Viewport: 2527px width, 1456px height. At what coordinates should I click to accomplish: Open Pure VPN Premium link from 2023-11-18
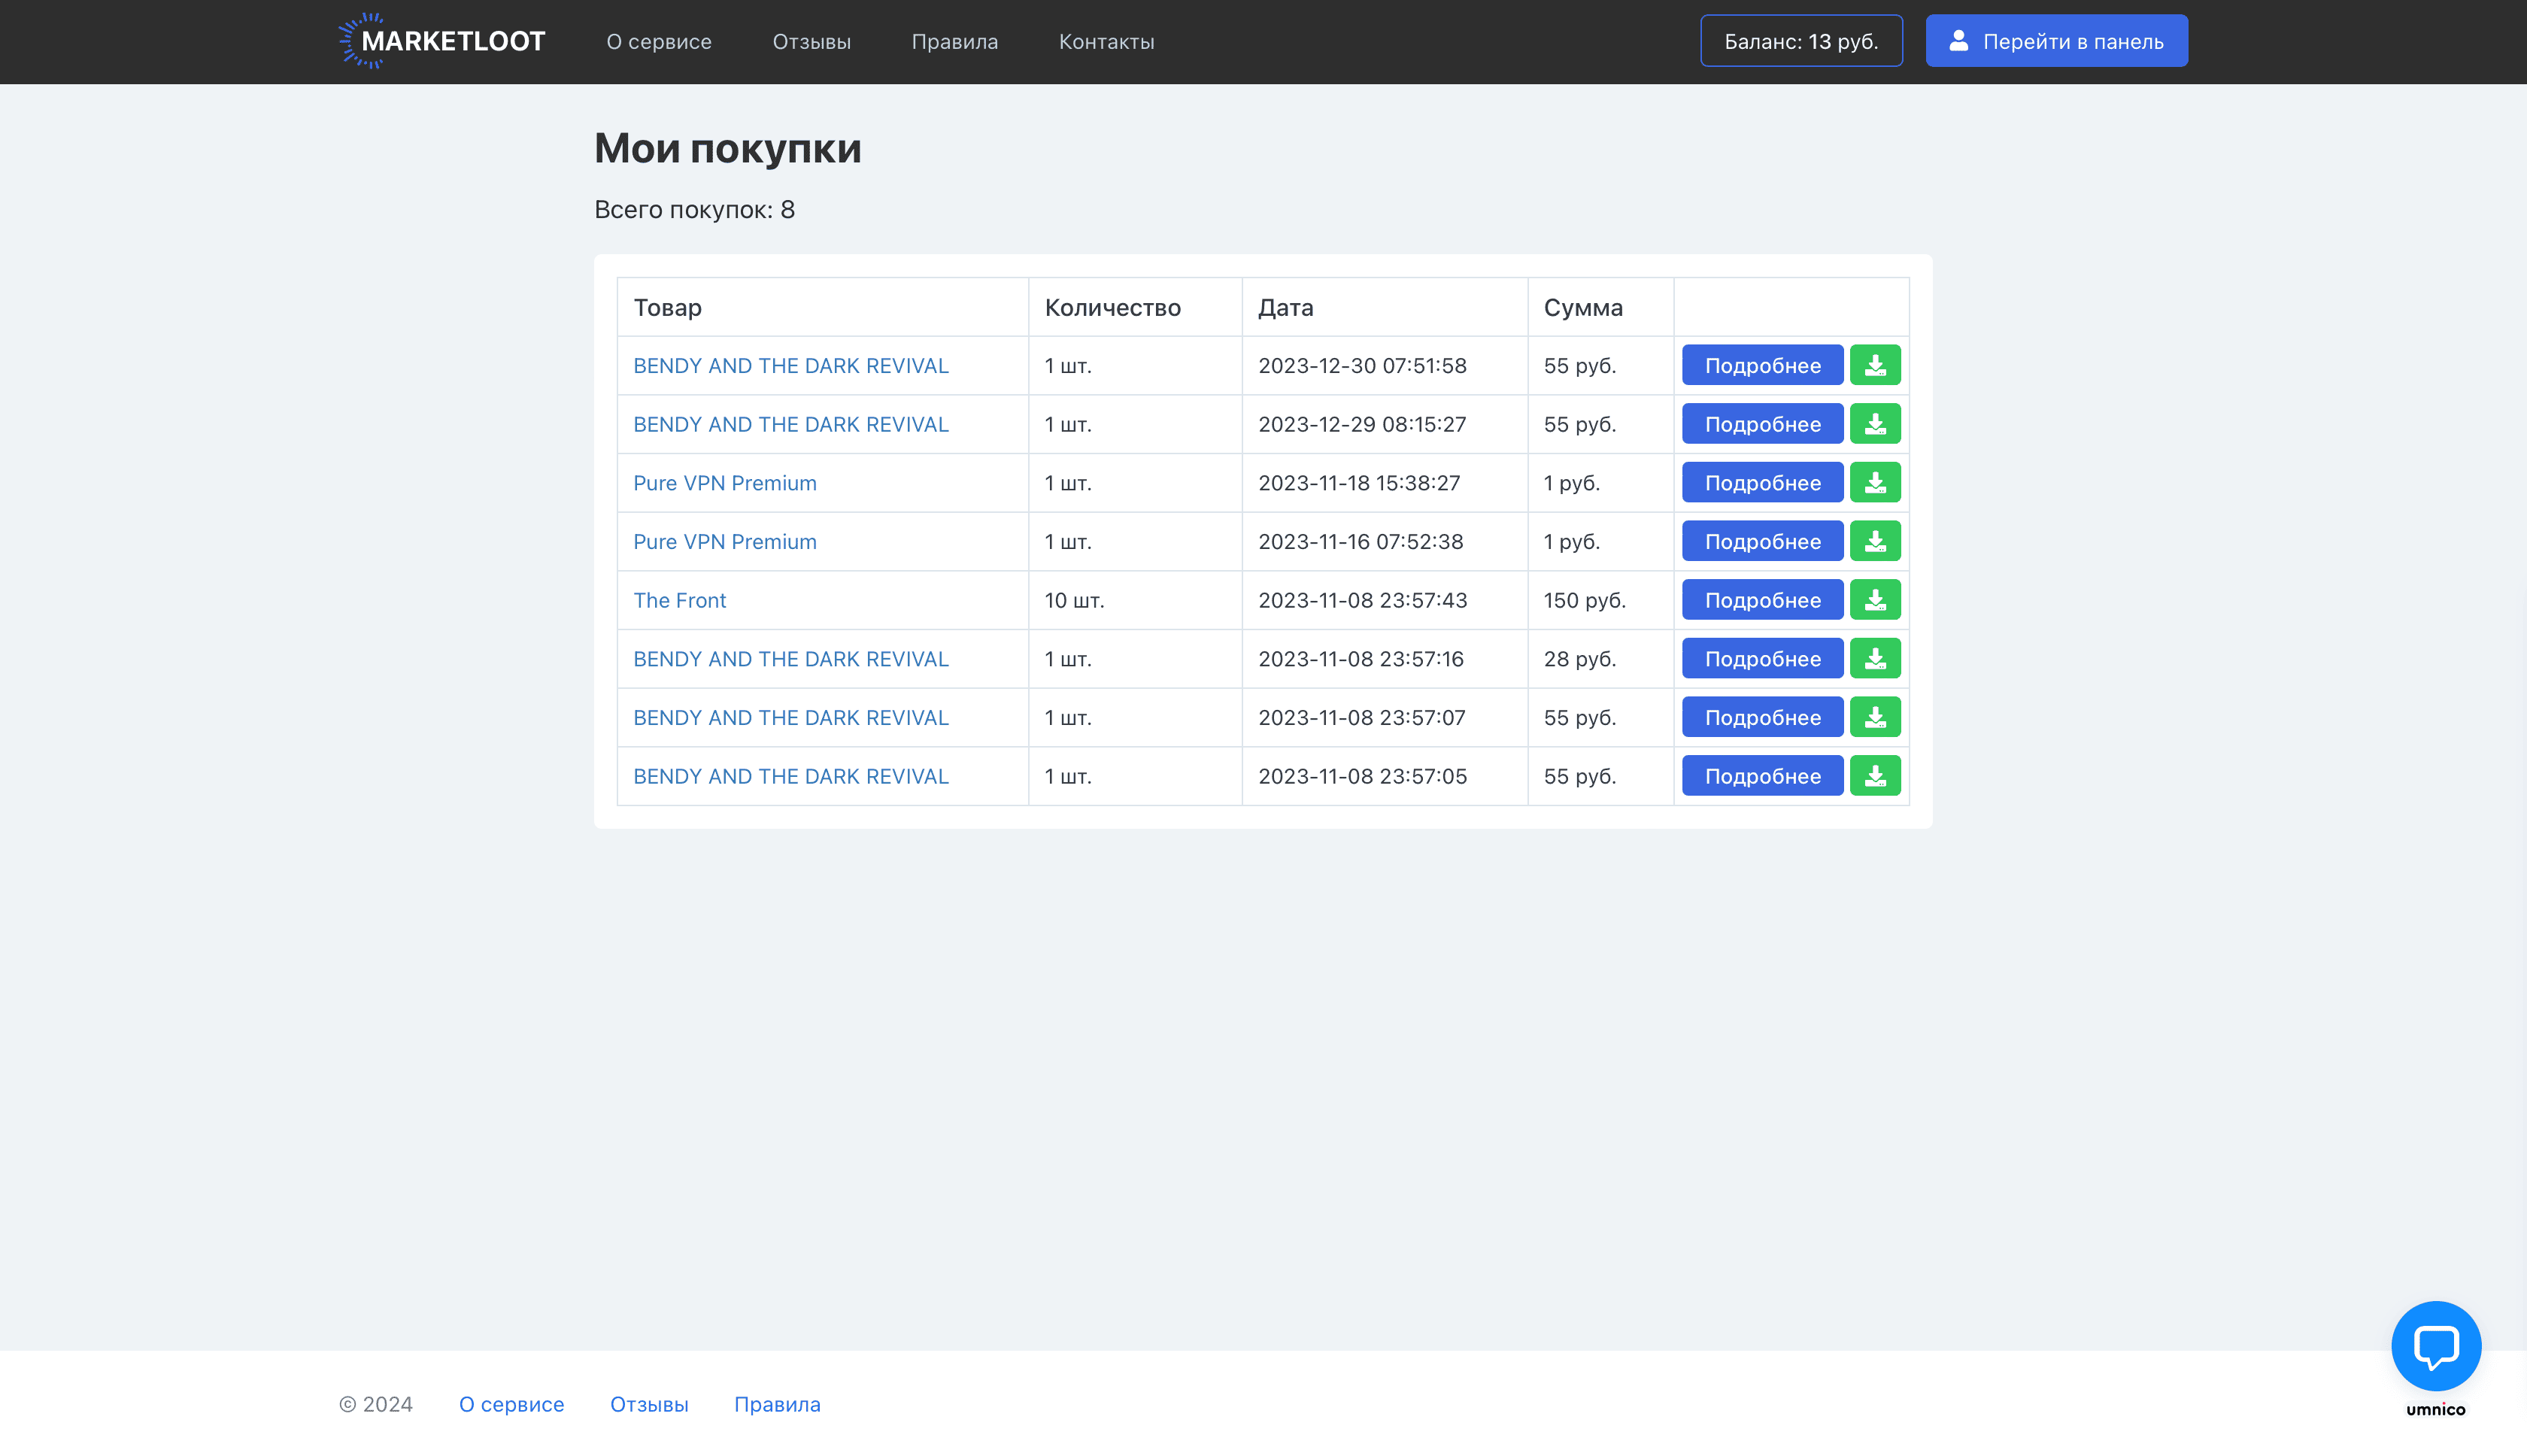(x=724, y=483)
